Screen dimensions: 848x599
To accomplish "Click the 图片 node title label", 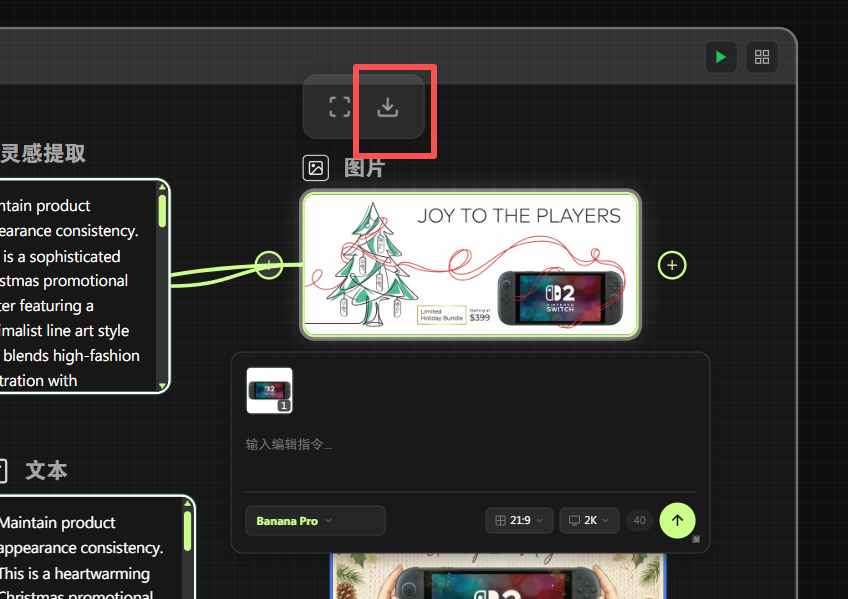I will tap(364, 168).
